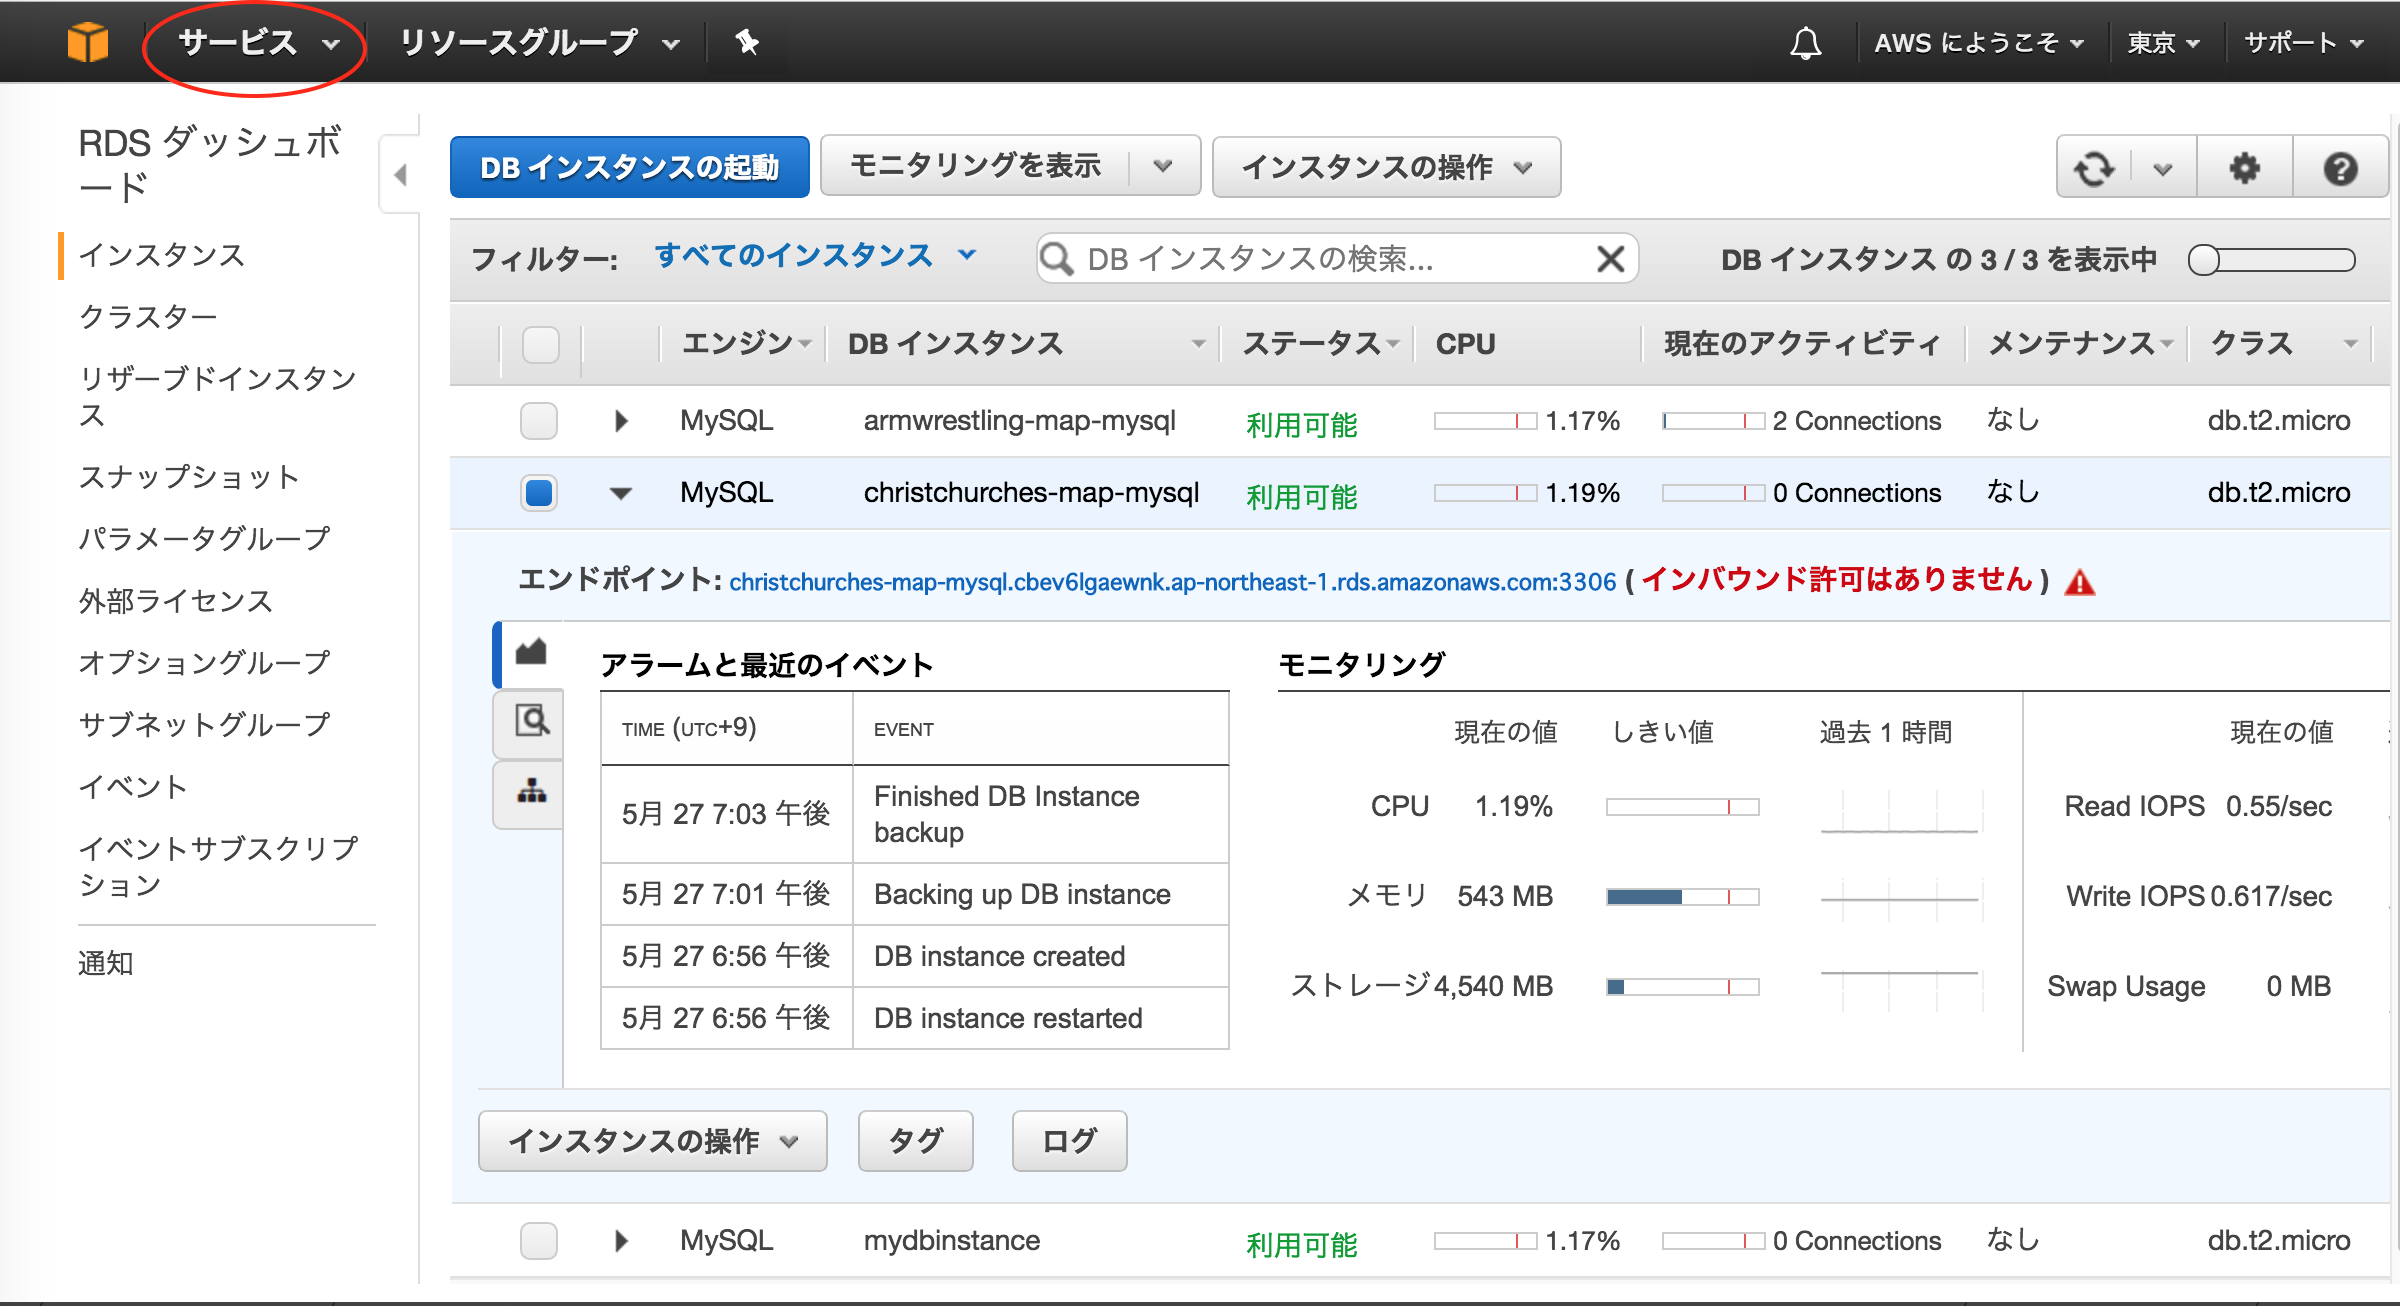Click the refresh instances icon
2400x1306 pixels.
pos(2096,167)
